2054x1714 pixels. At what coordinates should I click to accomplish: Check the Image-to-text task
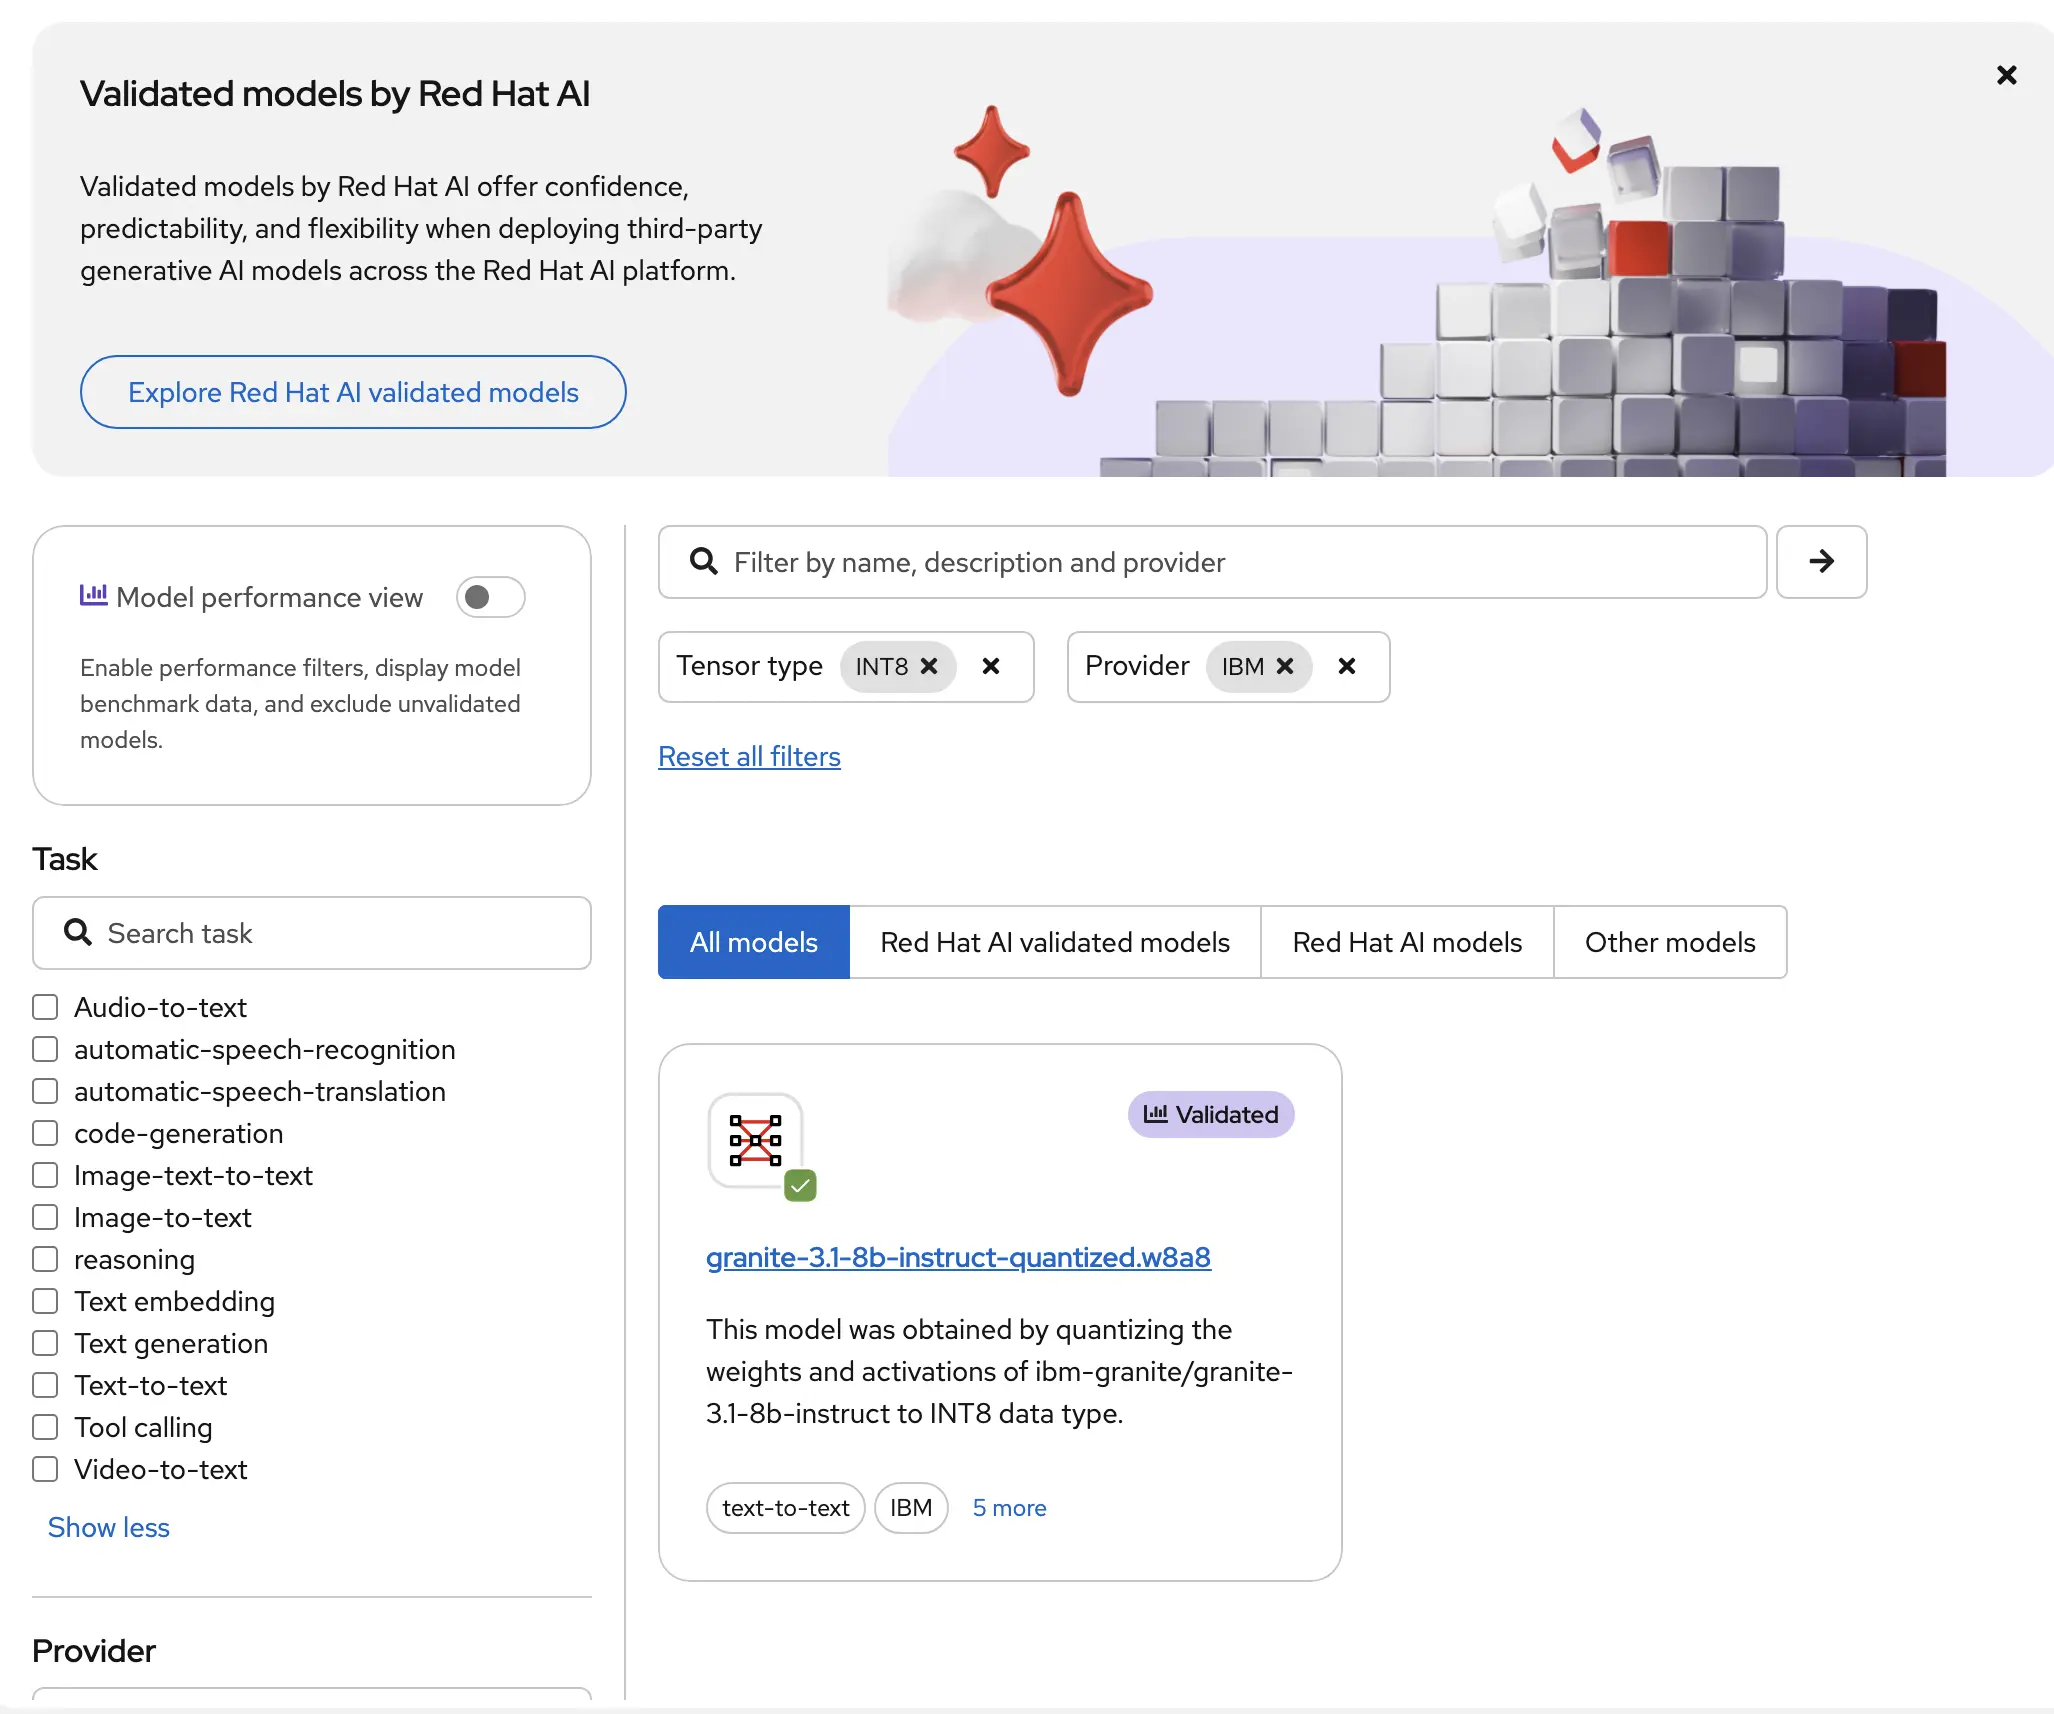coord(45,1217)
